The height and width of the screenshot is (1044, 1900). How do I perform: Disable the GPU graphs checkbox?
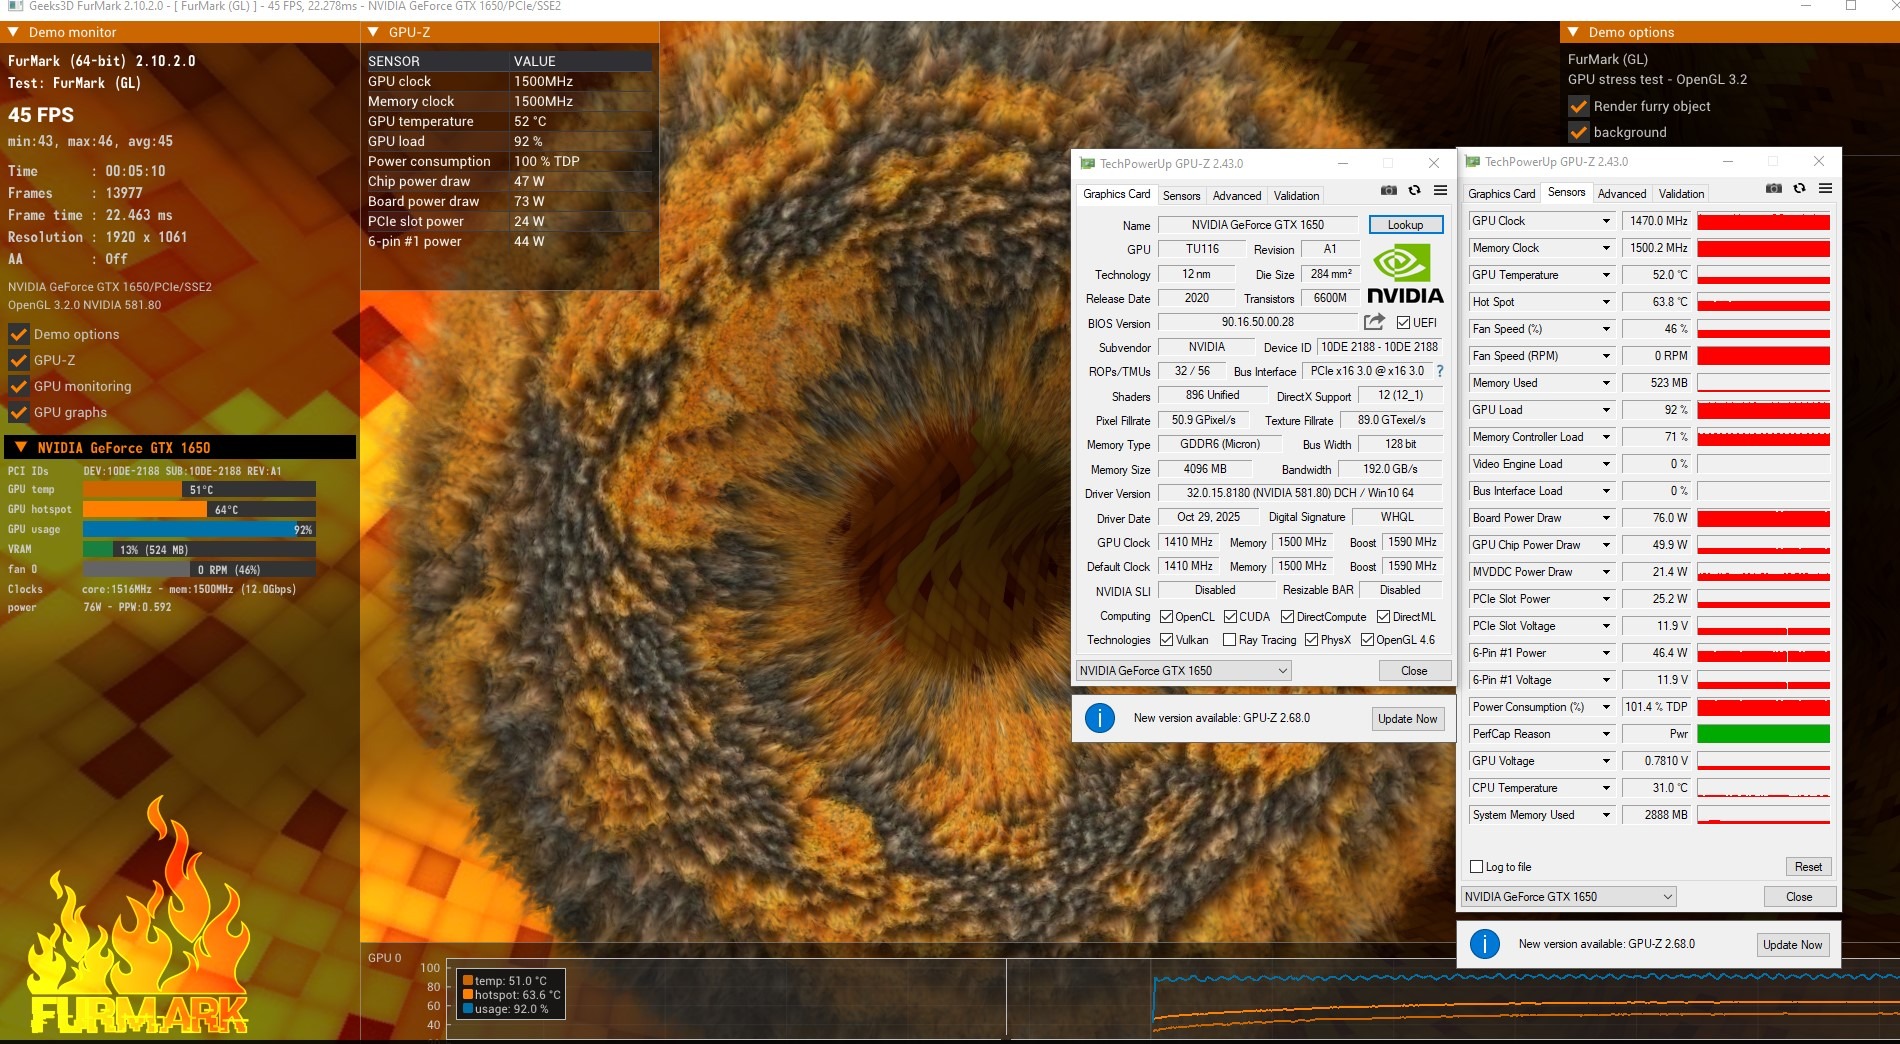[18, 412]
